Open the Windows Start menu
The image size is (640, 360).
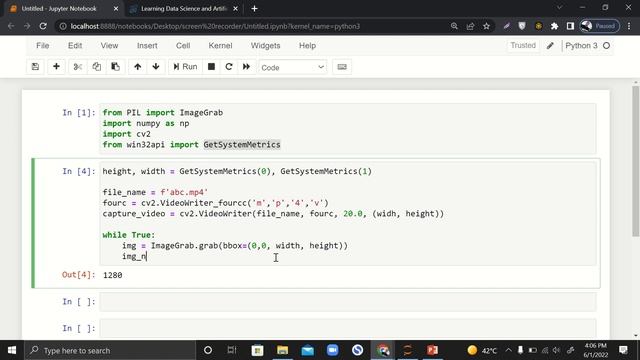coord(12,350)
